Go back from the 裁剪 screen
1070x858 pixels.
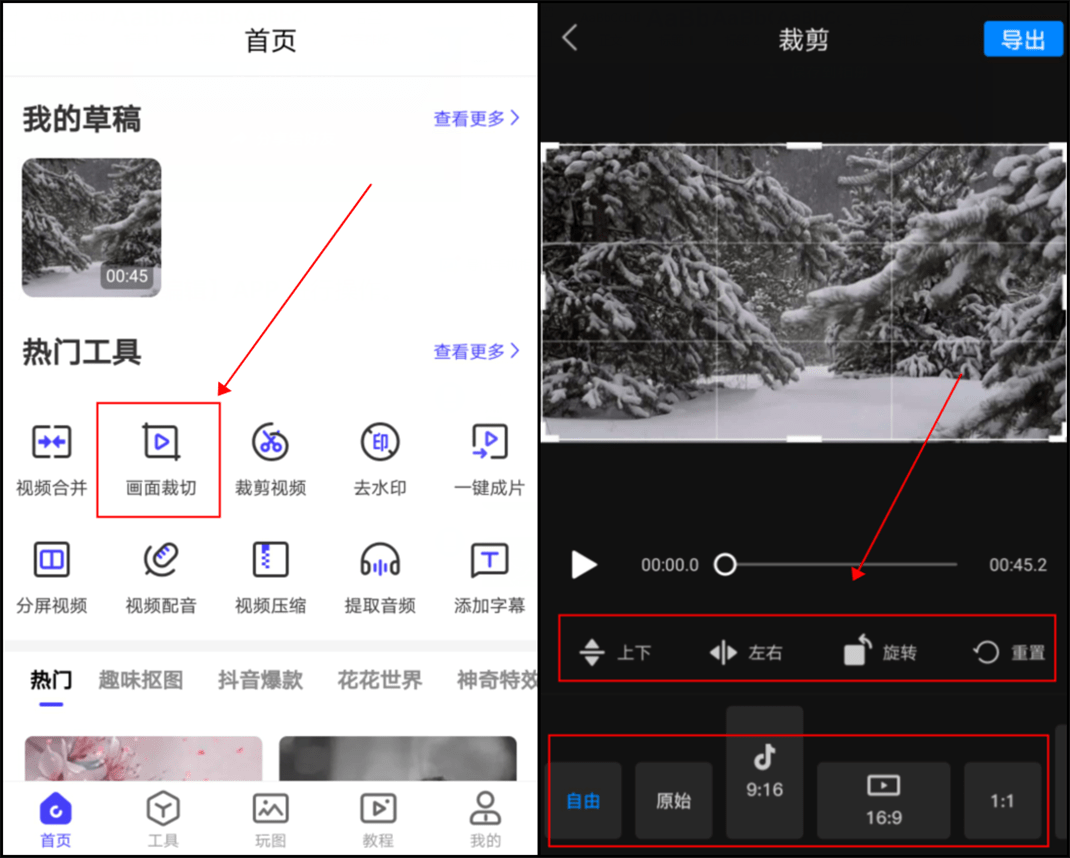pos(570,38)
